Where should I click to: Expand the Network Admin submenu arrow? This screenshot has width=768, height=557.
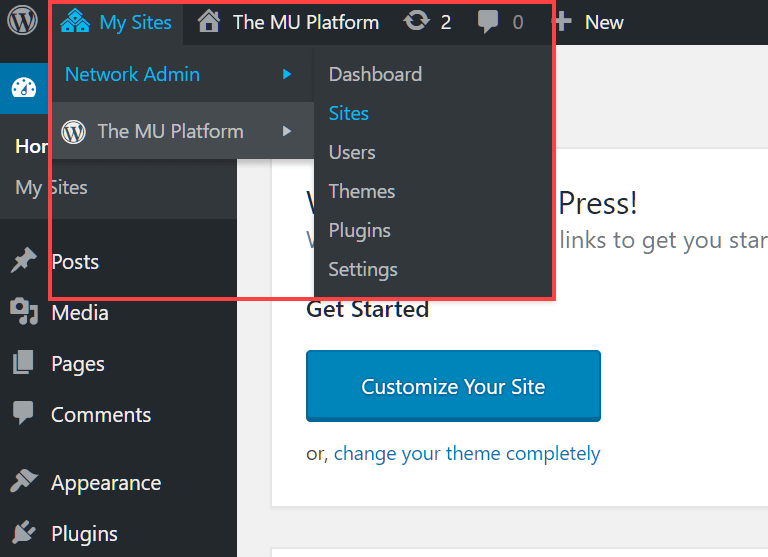pyautogui.click(x=287, y=74)
